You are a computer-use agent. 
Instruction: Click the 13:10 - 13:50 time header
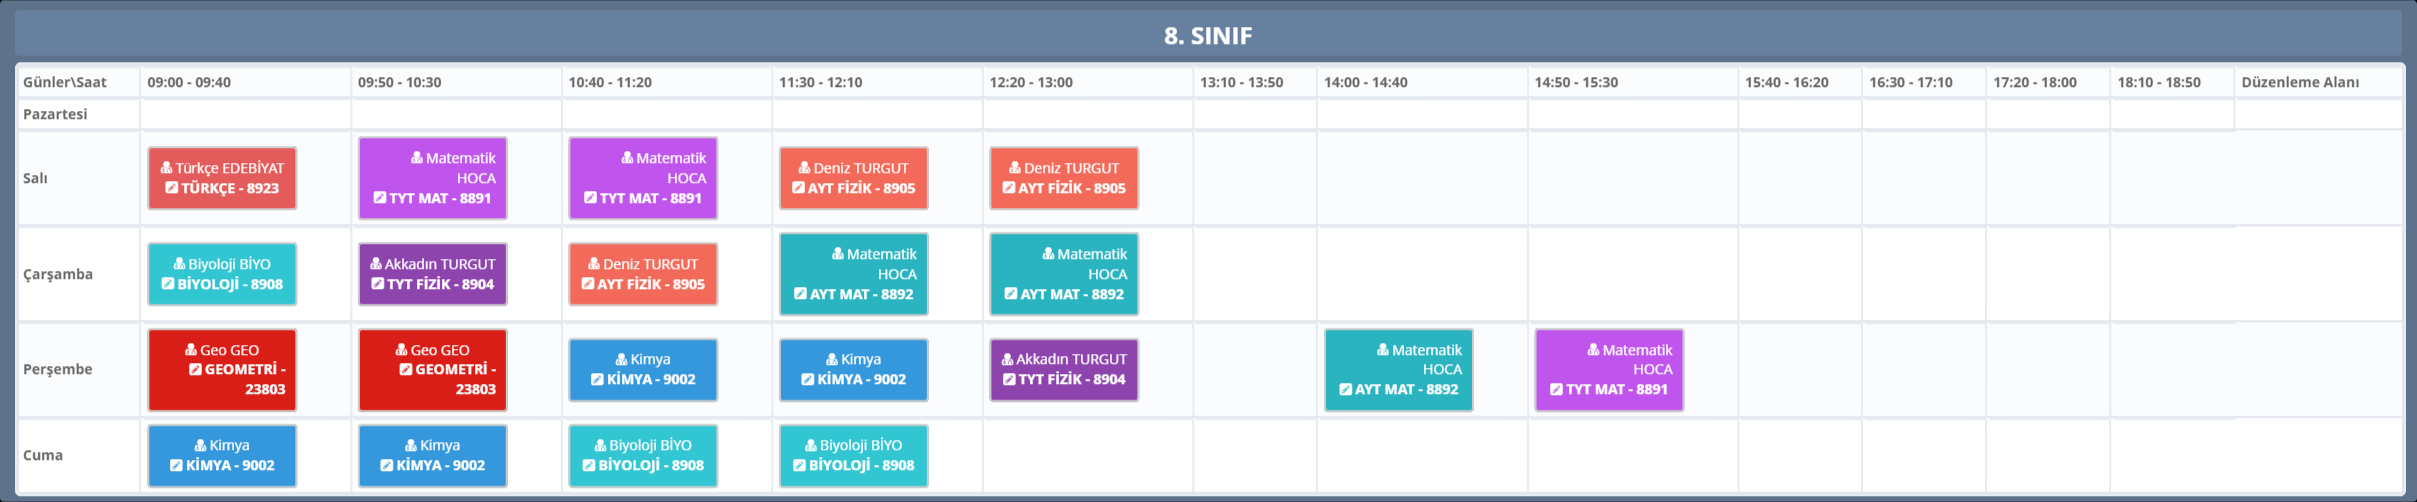coord(1241,82)
